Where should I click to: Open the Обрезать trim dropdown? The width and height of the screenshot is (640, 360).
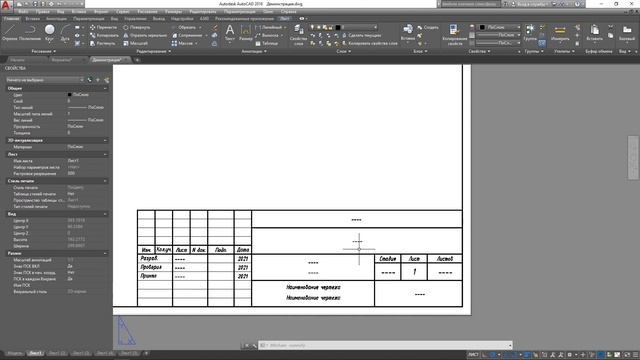200,27
